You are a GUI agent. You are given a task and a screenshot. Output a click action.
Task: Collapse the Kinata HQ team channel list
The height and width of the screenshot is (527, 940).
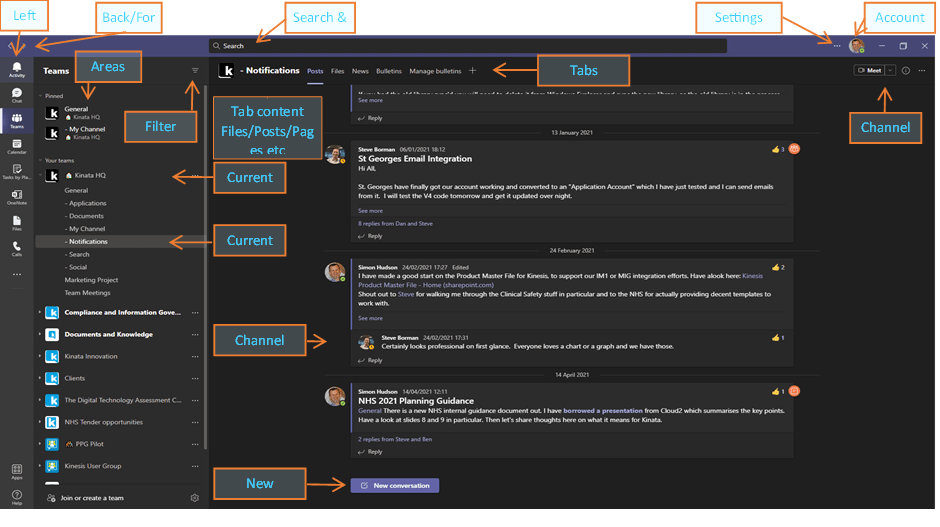pos(42,176)
